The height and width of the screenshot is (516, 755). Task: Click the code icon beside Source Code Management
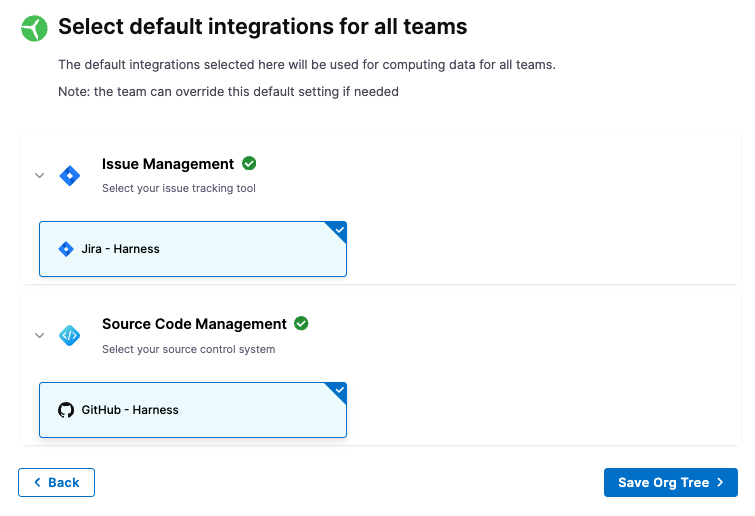(x=70, y=336)
